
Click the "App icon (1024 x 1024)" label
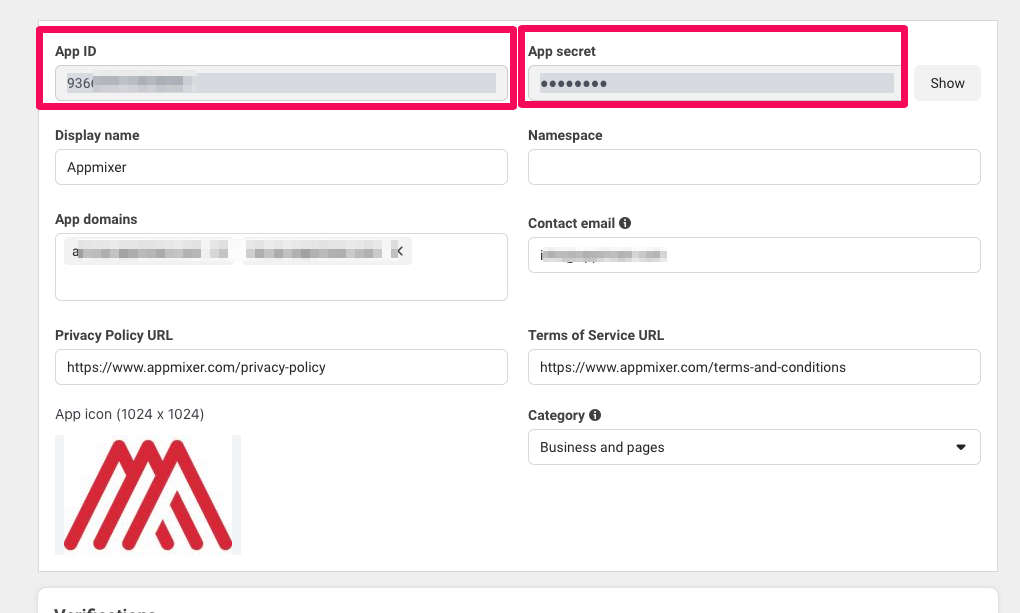(x=129, y=414)
